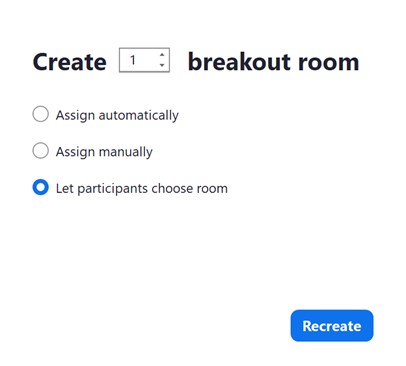Click the "Let participants choose room" label
The image size is (406, 366).
point(142,189)
